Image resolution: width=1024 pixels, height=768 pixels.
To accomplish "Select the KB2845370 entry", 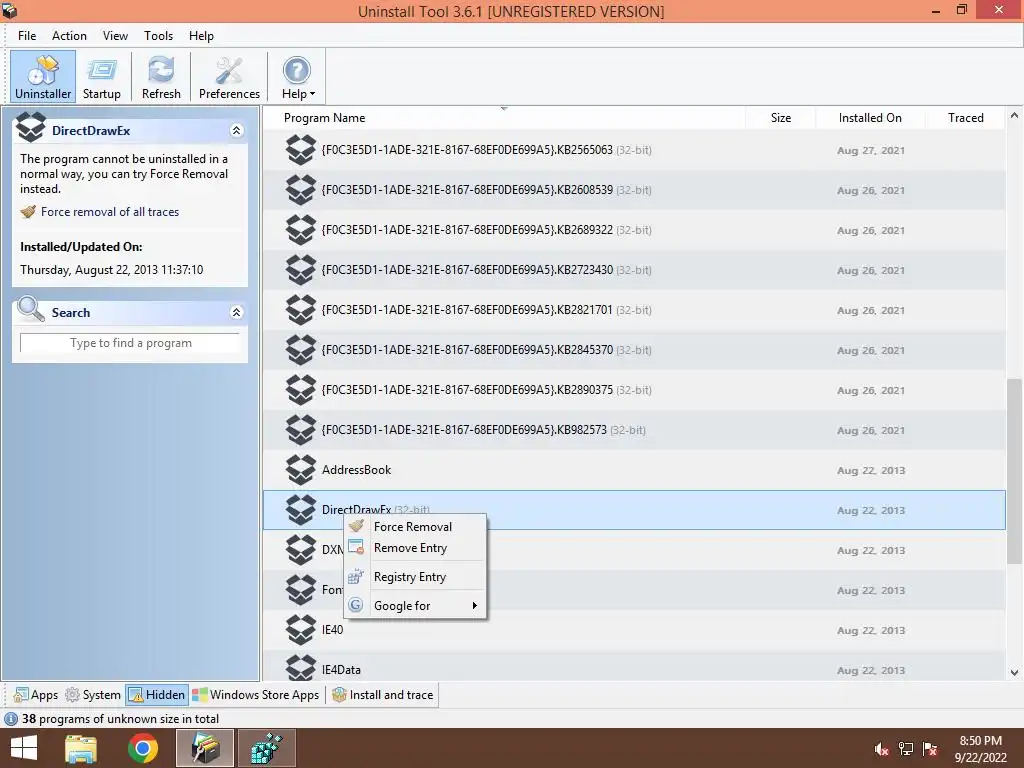I will pyautogui.click(x=633, y=350).
